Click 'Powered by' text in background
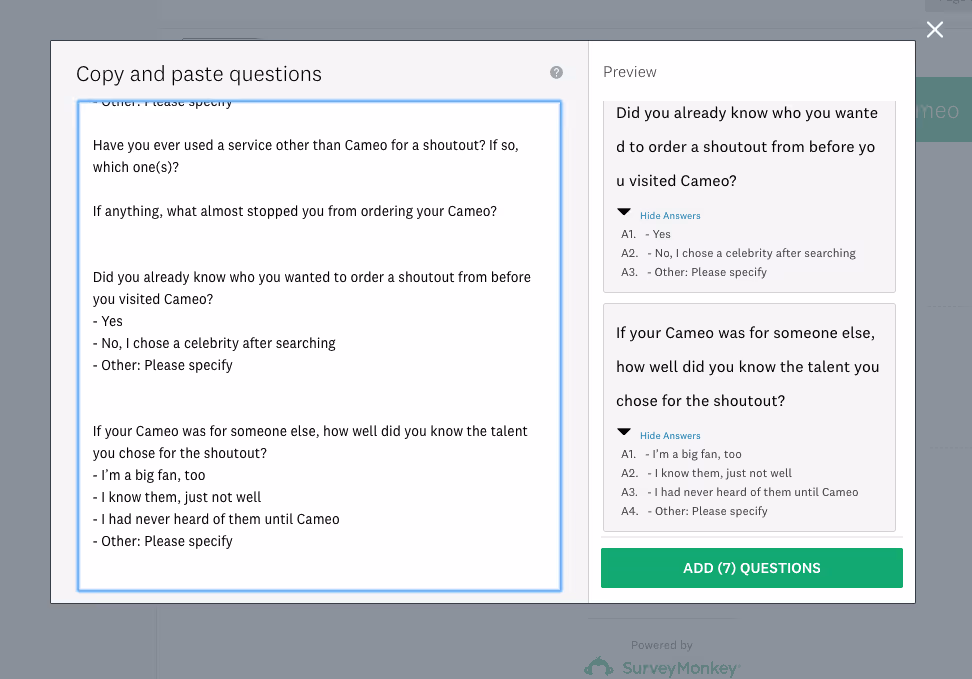Image resolution: width=972 pixels, height=679 pixels. pos(661,645)
